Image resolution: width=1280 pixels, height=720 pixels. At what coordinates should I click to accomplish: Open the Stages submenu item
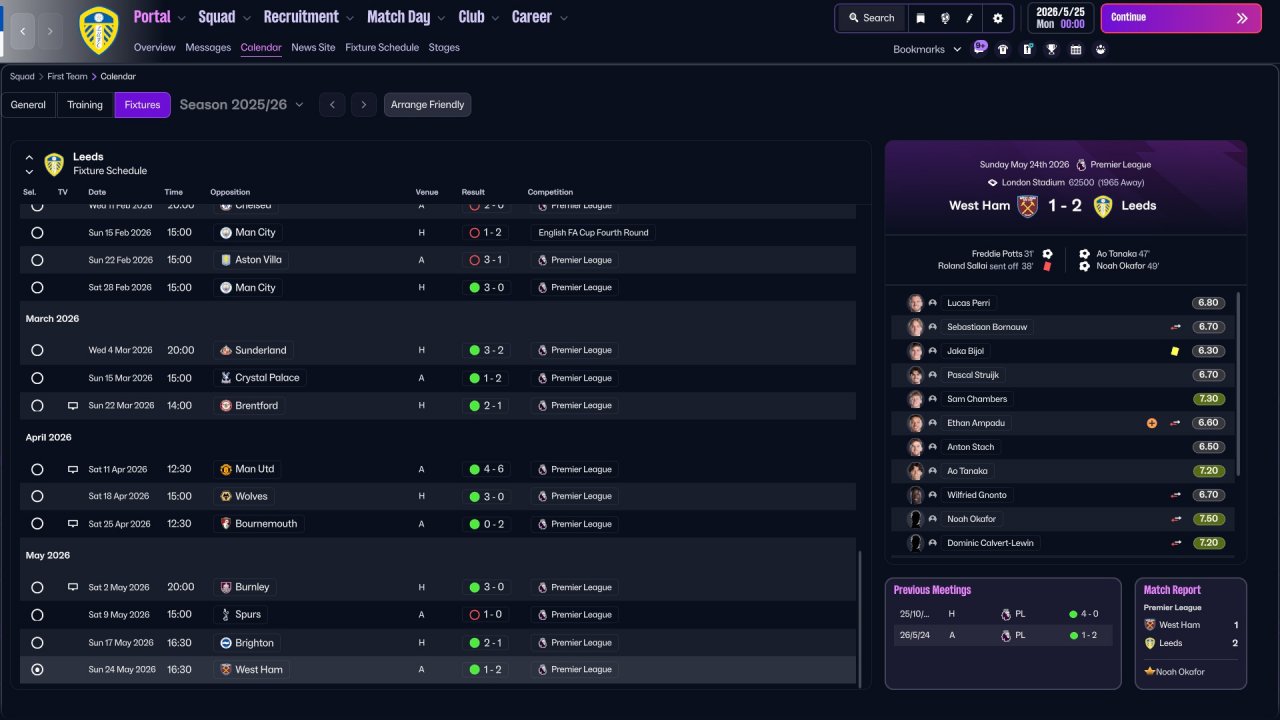(444, 47)
